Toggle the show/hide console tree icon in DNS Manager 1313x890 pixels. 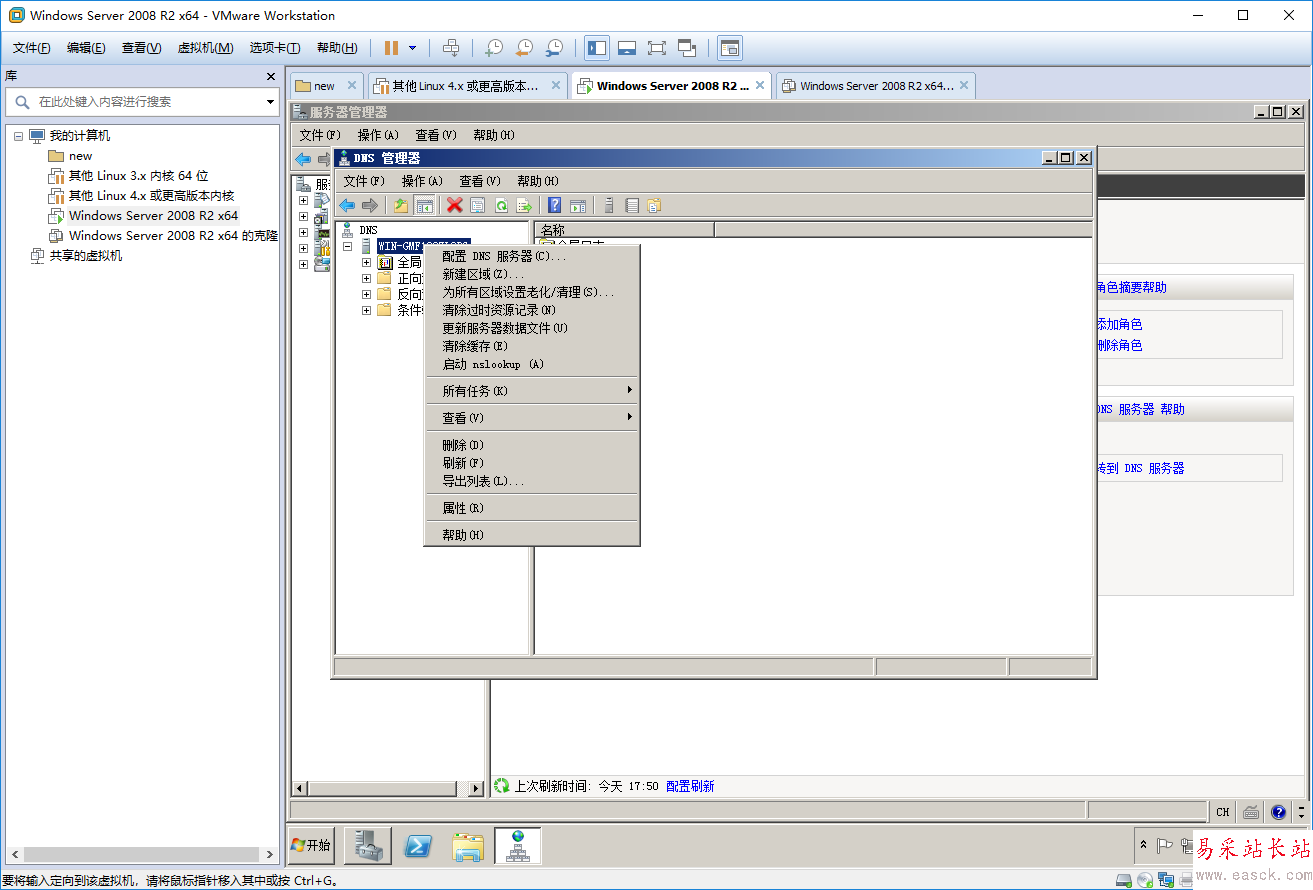pyautogui.click(x=424, y=206)
